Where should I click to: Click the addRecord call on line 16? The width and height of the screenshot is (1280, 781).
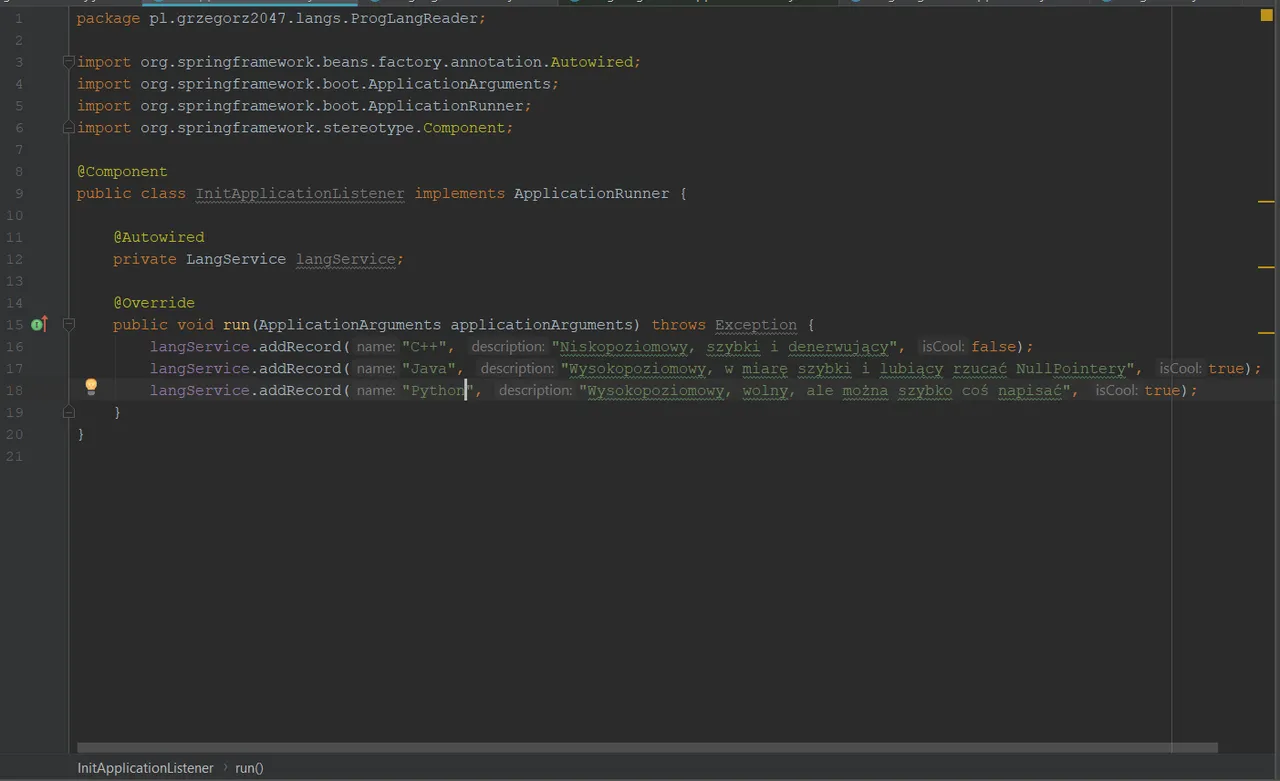click(300, 346)
